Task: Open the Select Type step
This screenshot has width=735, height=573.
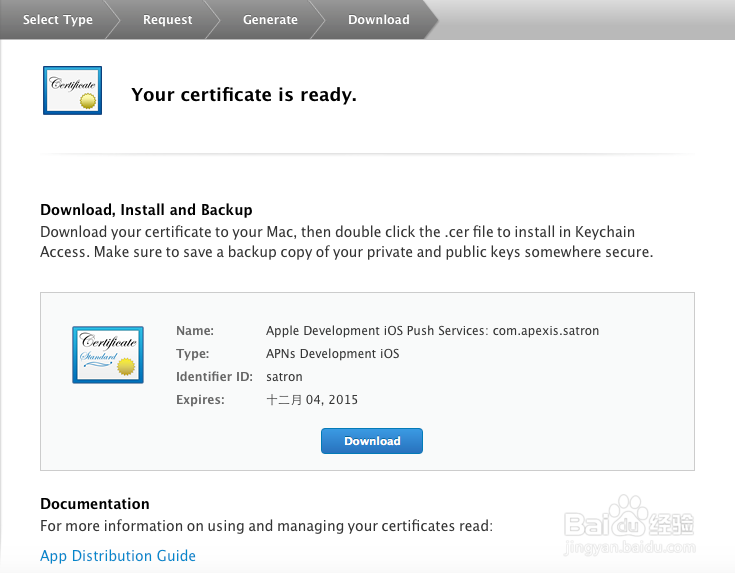Action: click(x=58, y=20)
